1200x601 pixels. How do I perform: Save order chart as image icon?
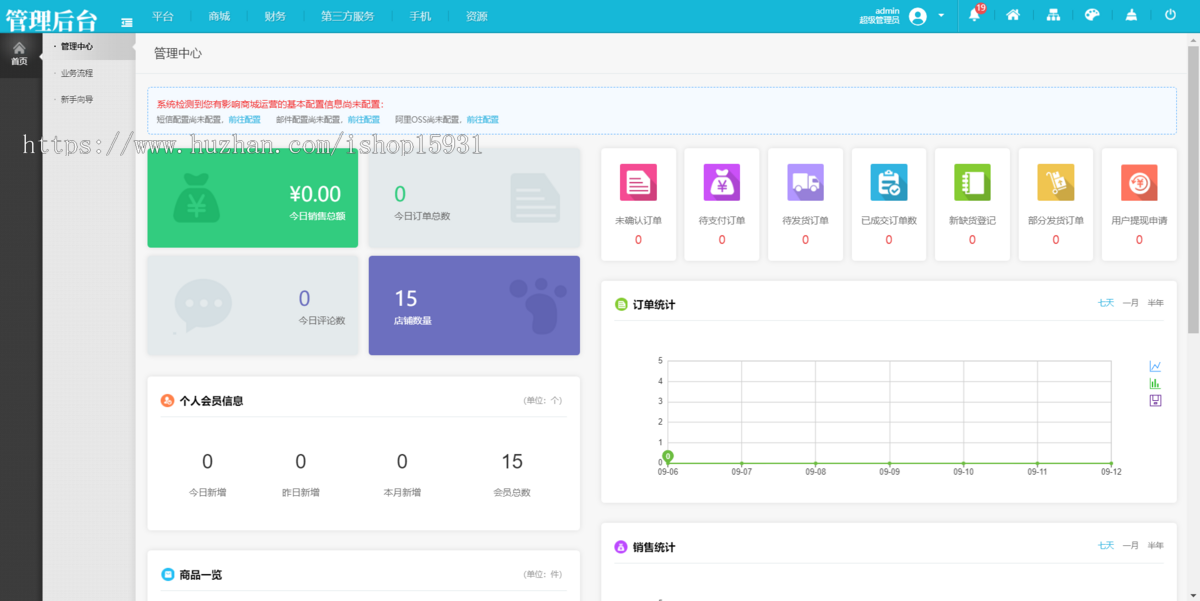(1155, 400)
